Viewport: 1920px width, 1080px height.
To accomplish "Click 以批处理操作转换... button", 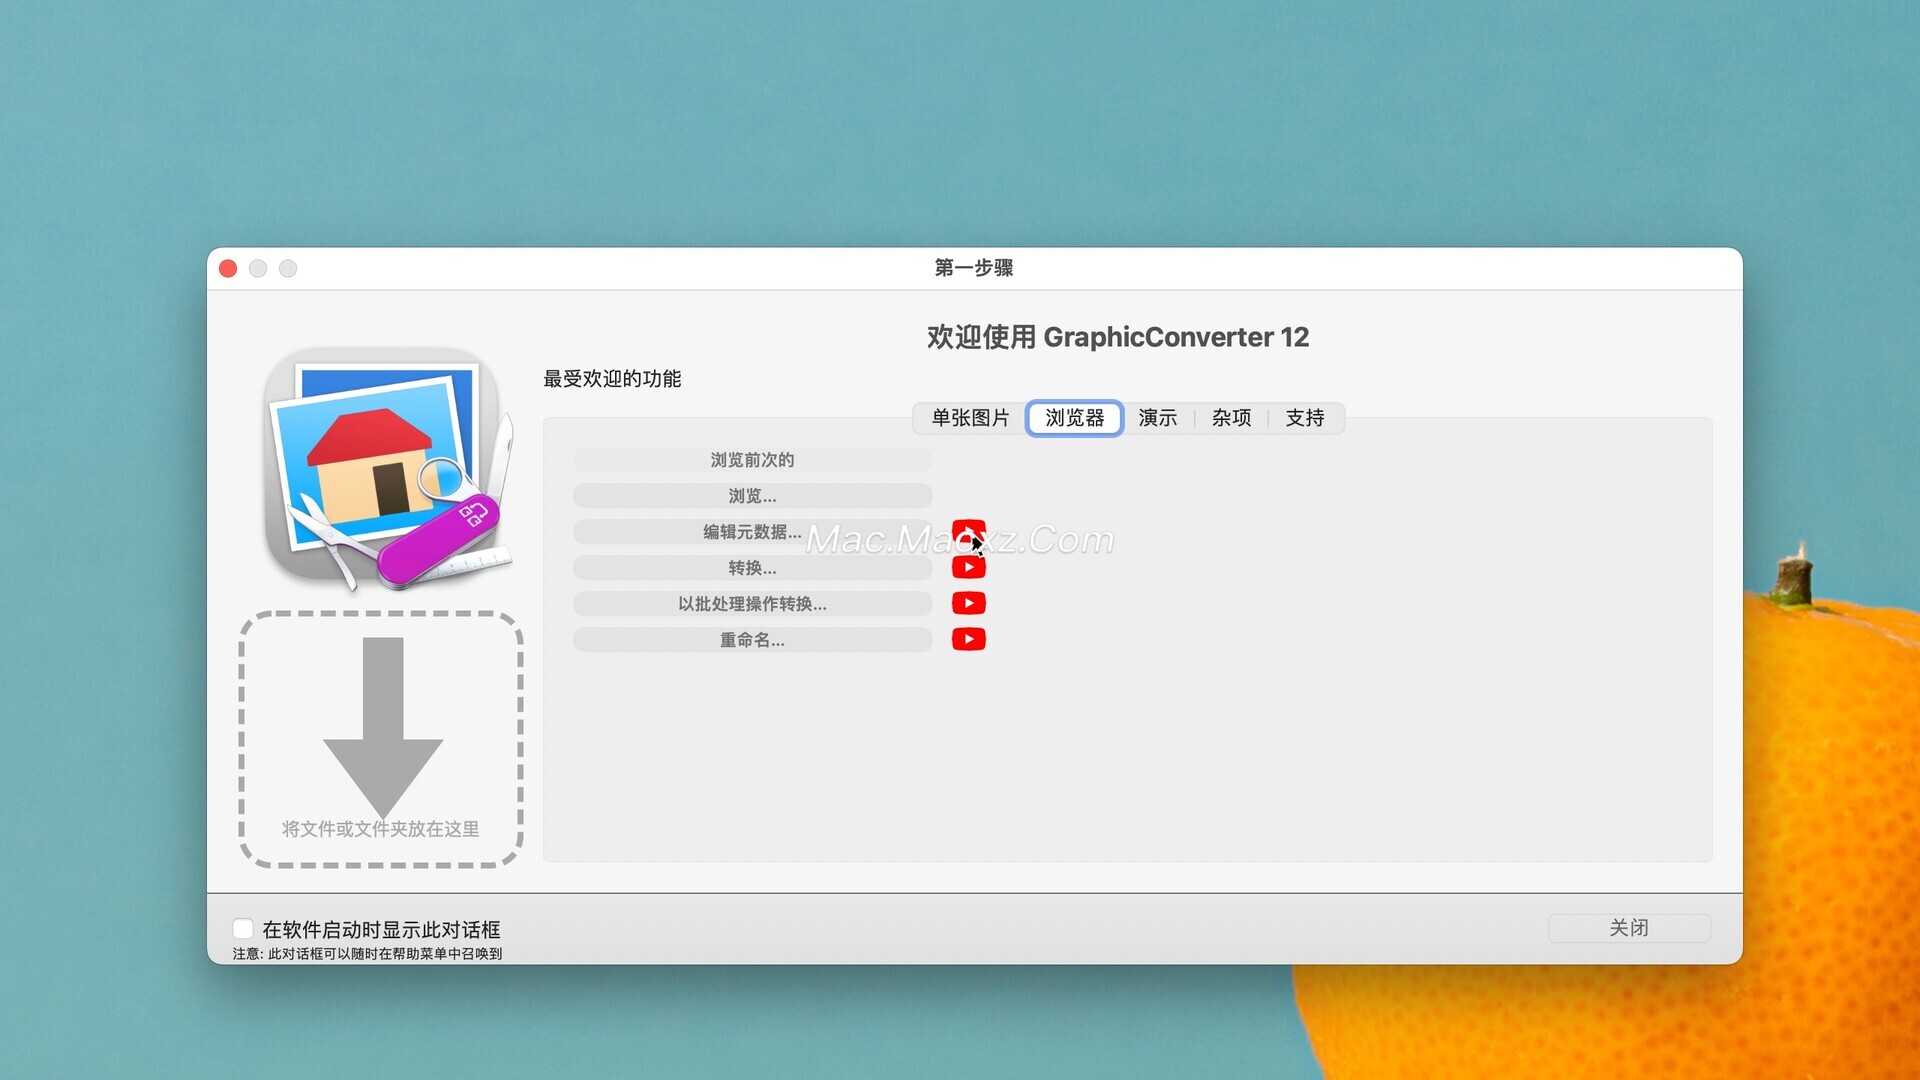I will 752,604.
